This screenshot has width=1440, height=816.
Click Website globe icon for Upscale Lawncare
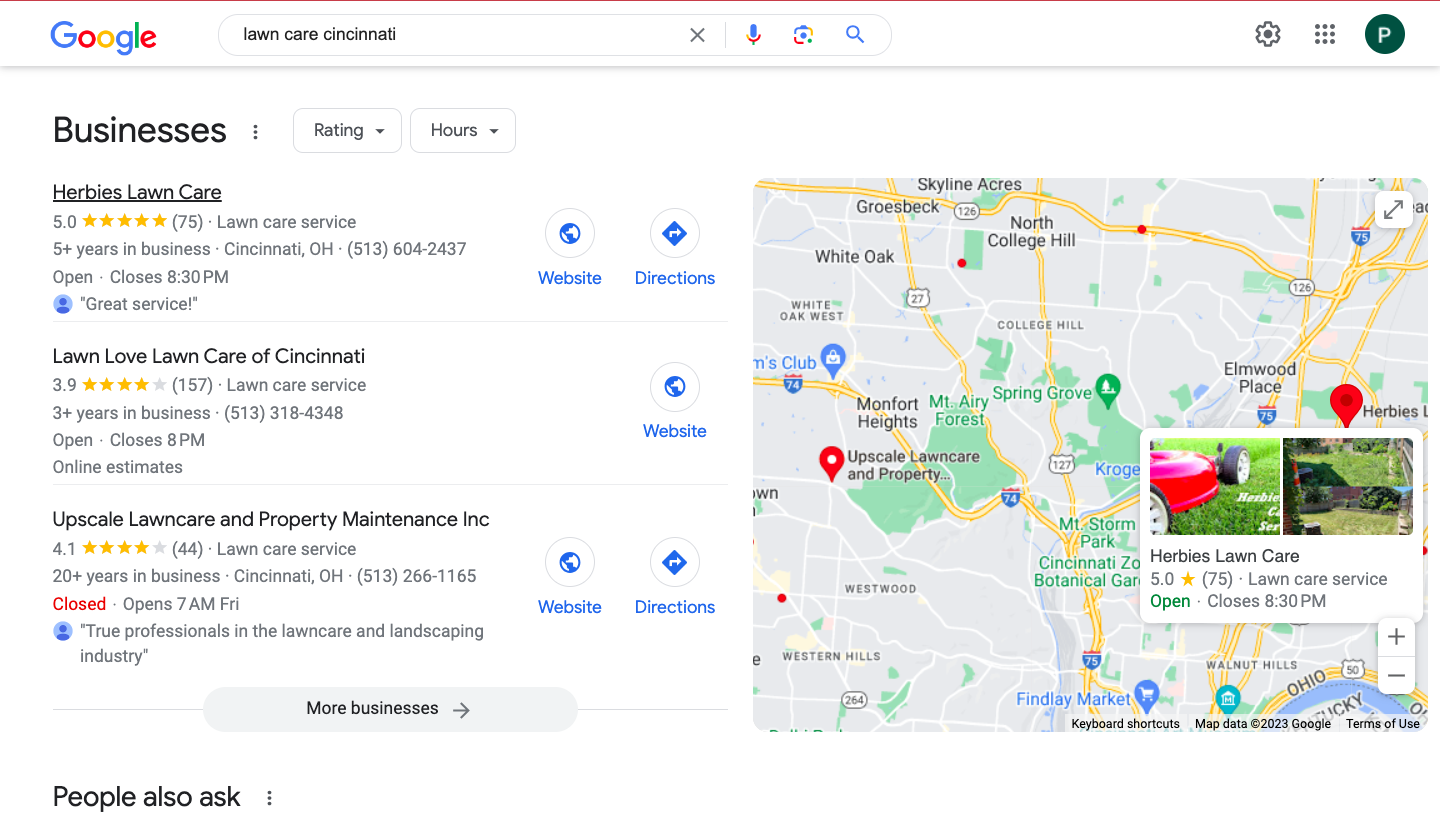[x=570, y=563]
